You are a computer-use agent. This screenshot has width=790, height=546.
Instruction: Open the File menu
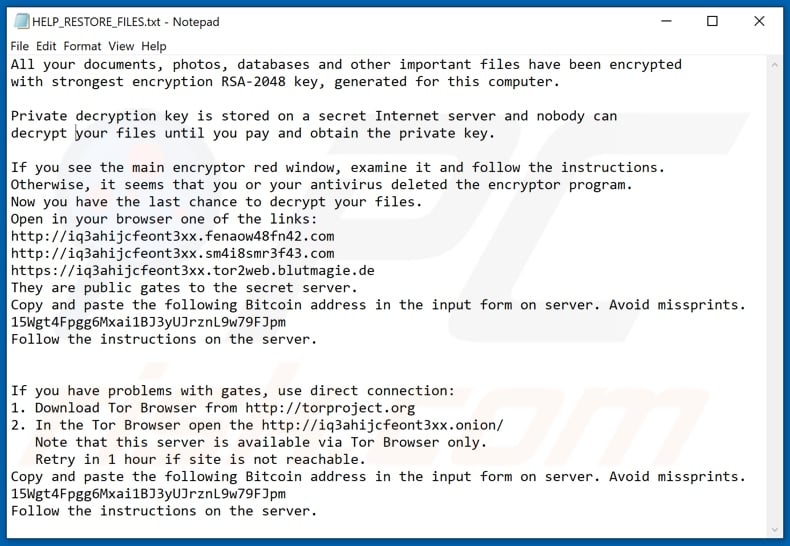20,46
